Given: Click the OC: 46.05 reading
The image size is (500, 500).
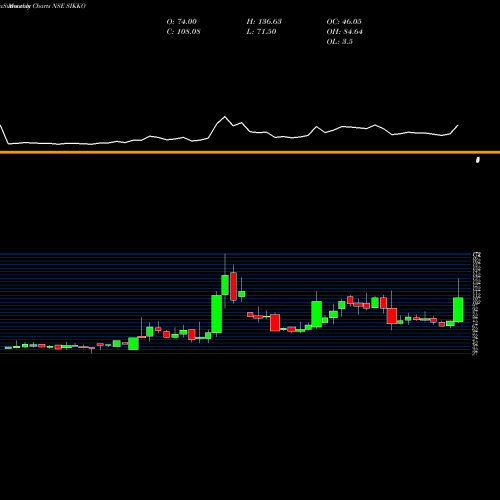Looking at the screenshot, I should (x=344, y=22).
